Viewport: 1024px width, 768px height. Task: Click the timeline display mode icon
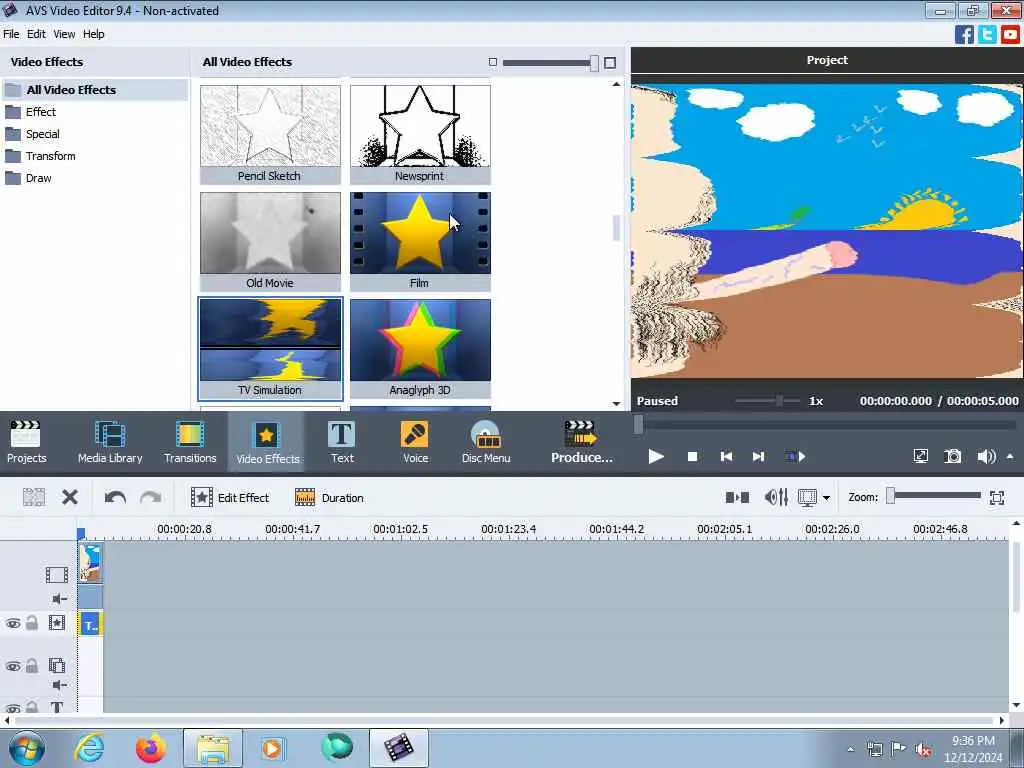coord(807,498)
